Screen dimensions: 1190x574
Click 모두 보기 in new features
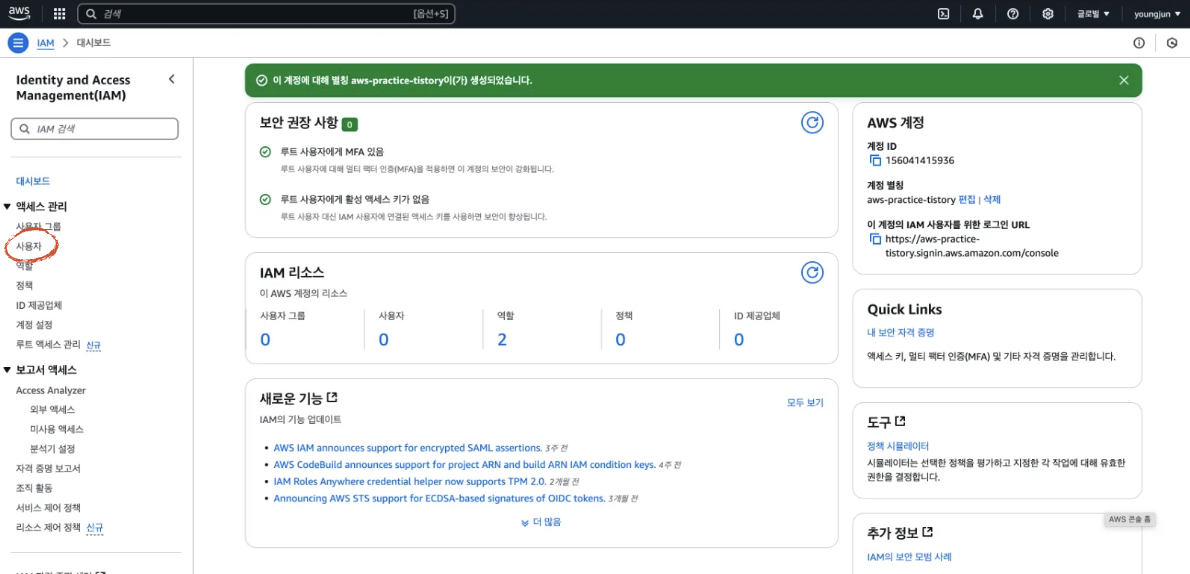tap(805, 403)
